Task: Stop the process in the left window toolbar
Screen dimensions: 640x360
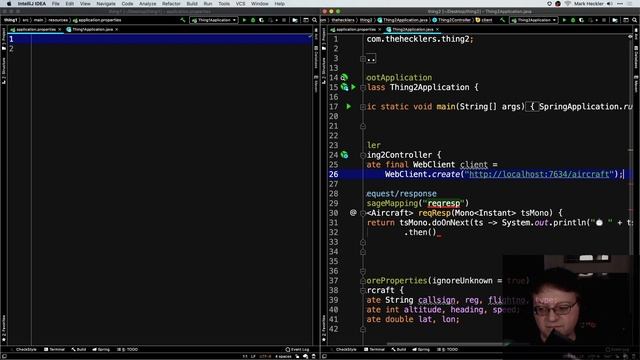Action: pyautogui.click(x=284, y=20)
